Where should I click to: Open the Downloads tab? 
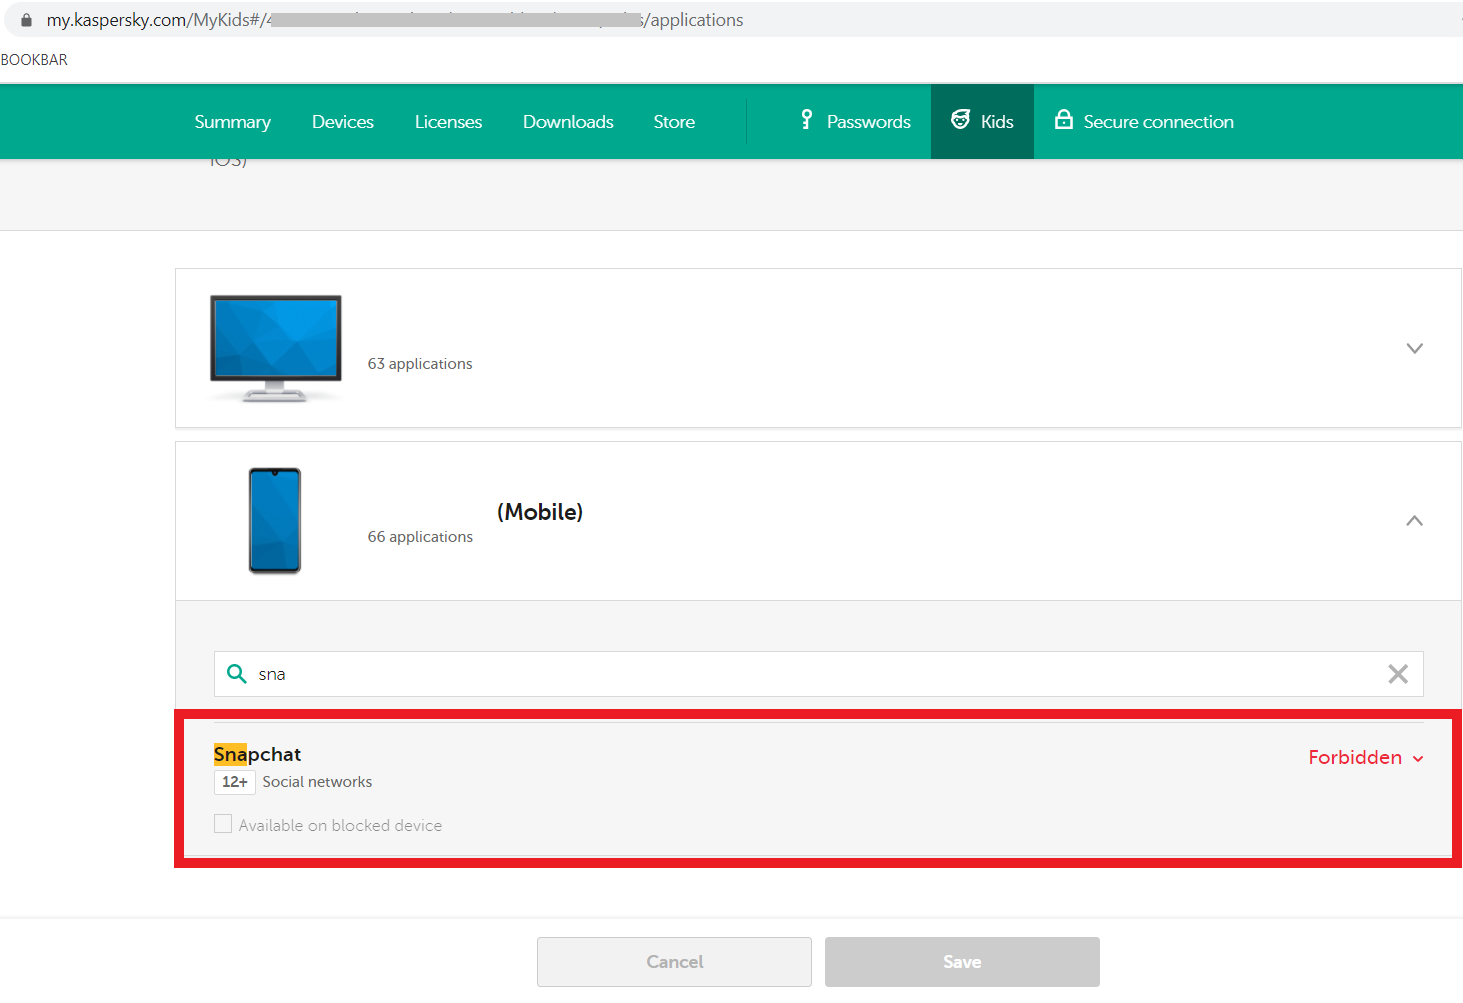[x=568, y=122]
